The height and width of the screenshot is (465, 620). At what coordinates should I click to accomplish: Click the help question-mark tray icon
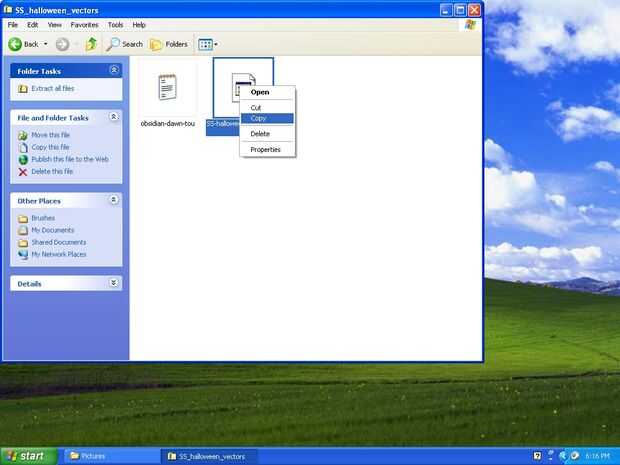click(x=537, y=456)
